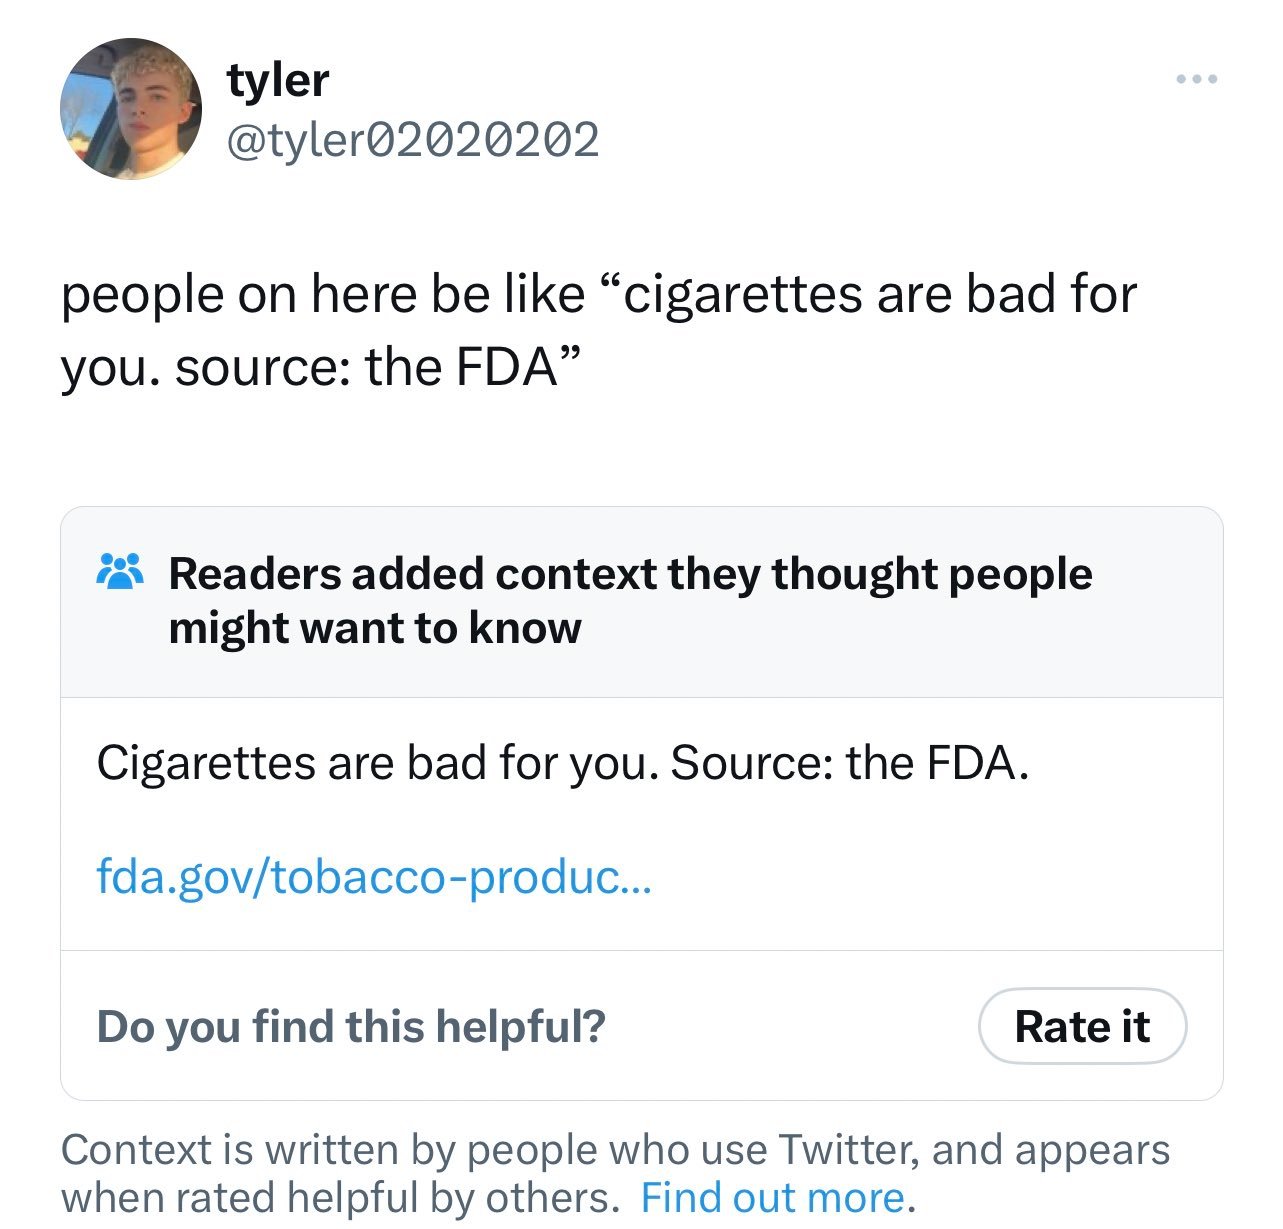Open the fda.gov/tobacco-produc... link
Image resolution: width=1283 pixels, height=1229 pixels.
[x=374, y=877]
